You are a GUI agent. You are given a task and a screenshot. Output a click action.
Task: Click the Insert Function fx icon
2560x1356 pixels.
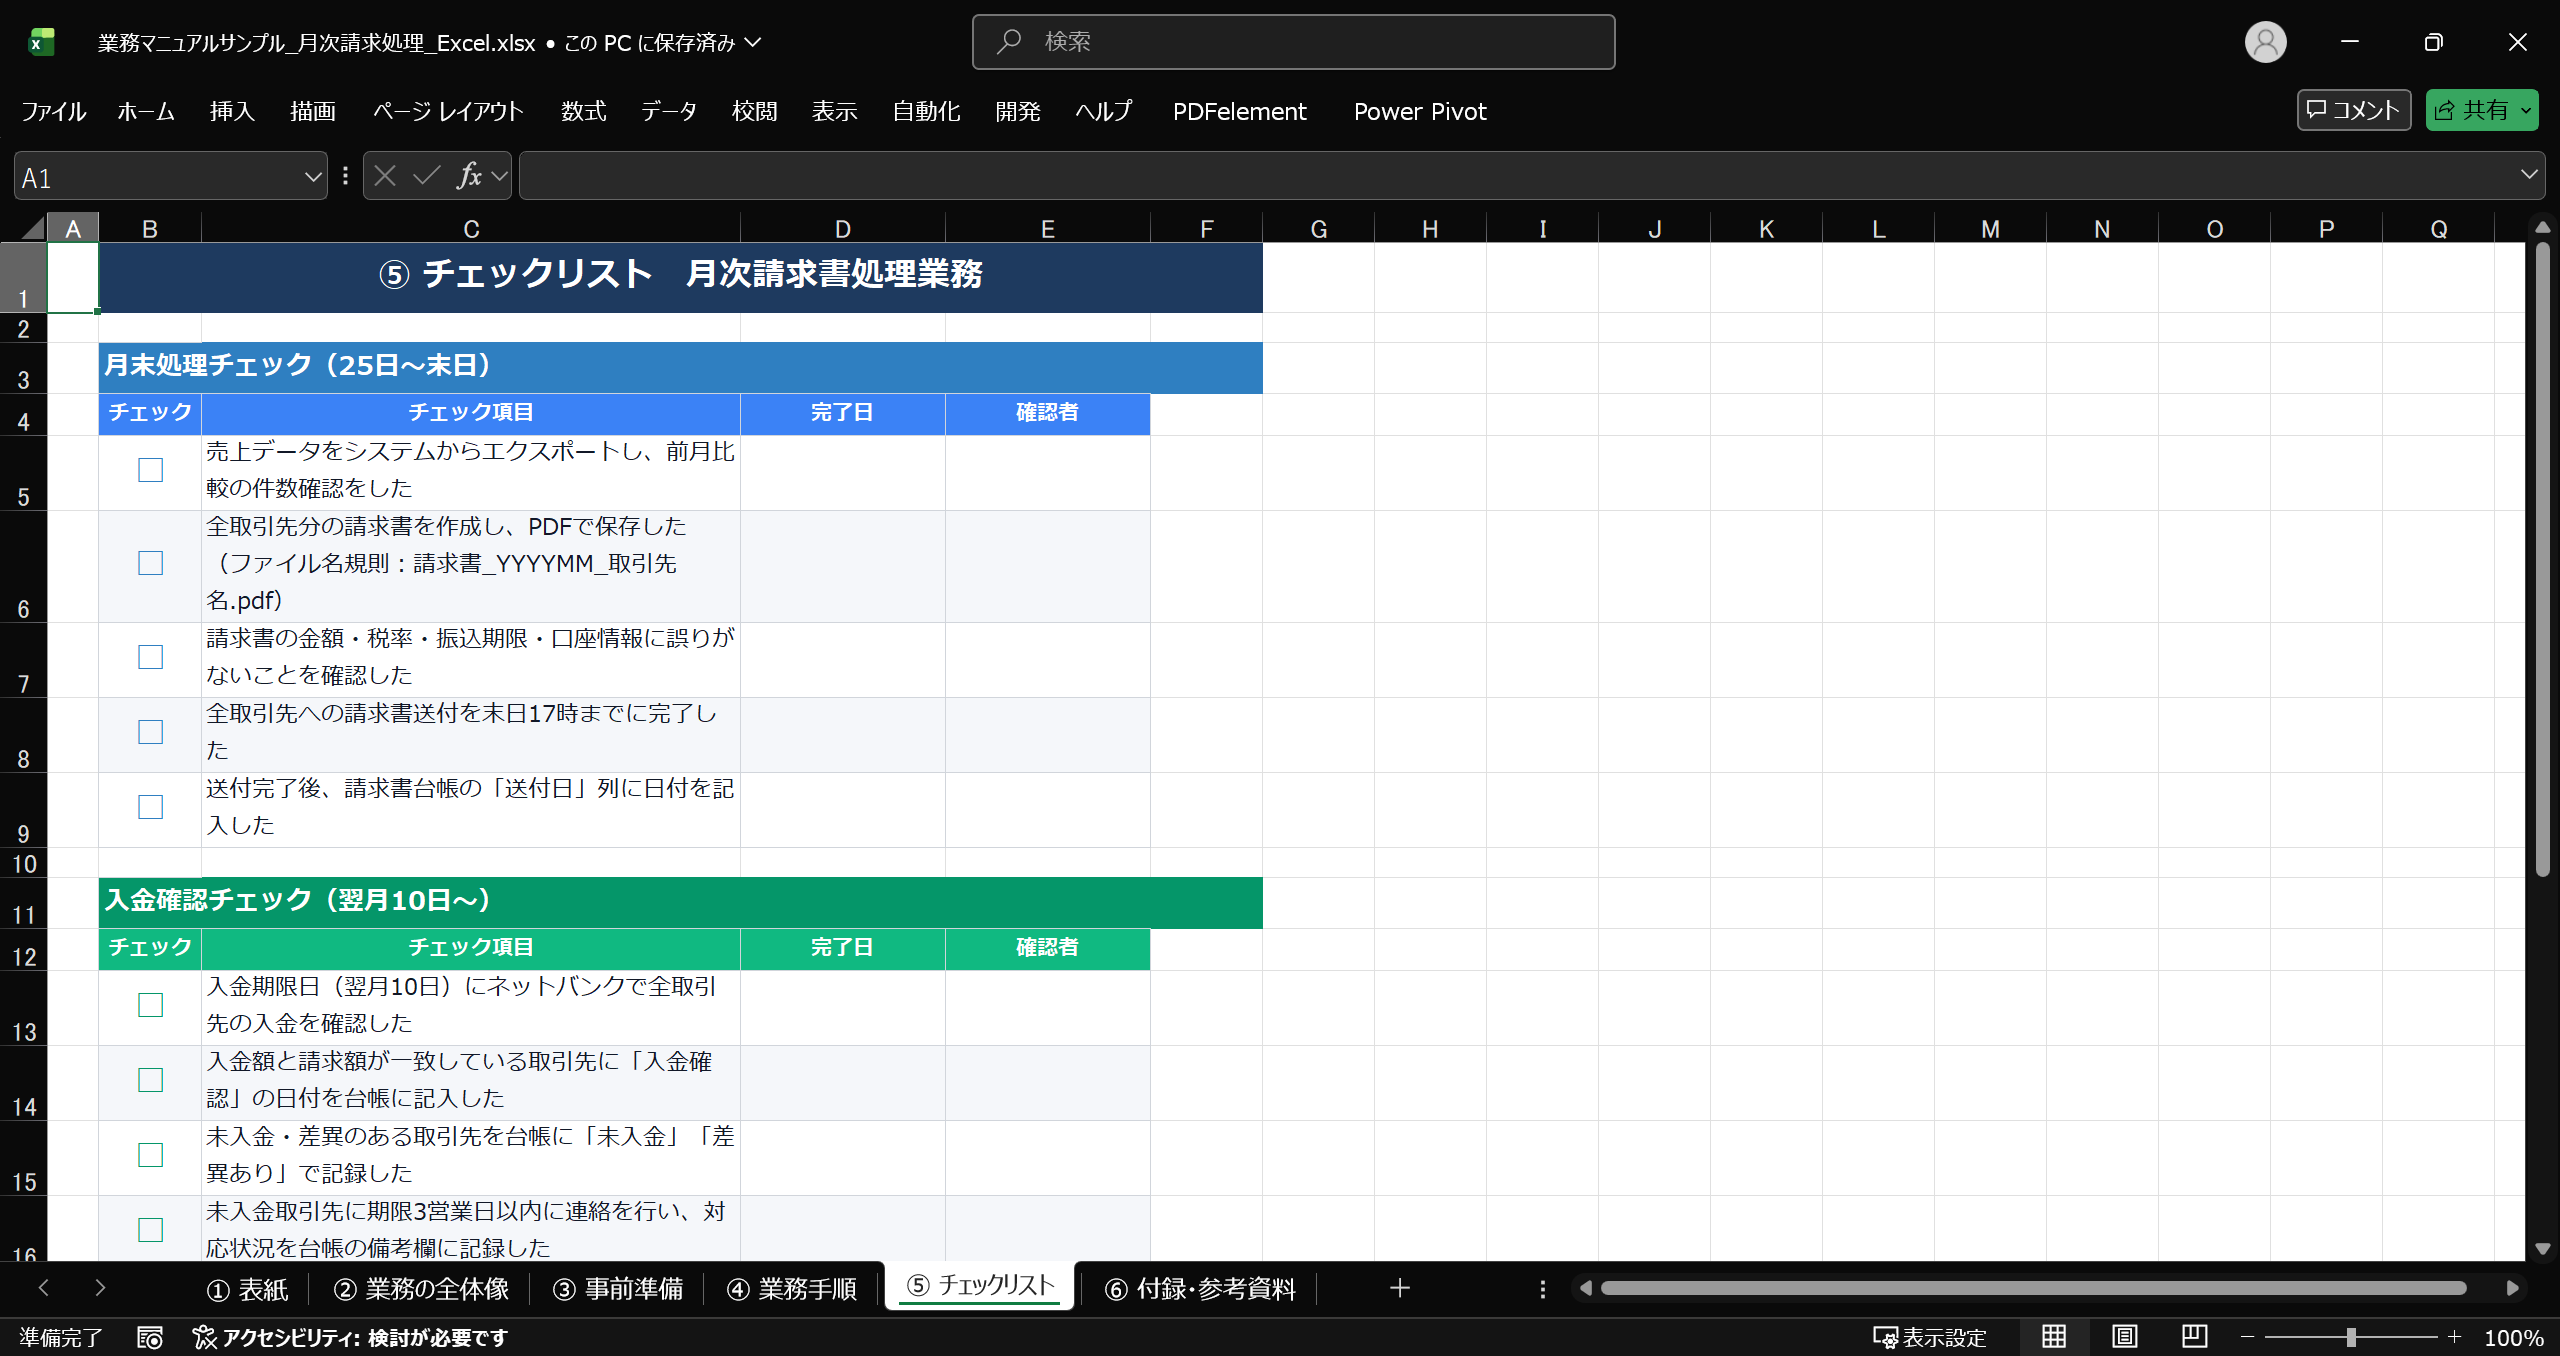(469, 176)
